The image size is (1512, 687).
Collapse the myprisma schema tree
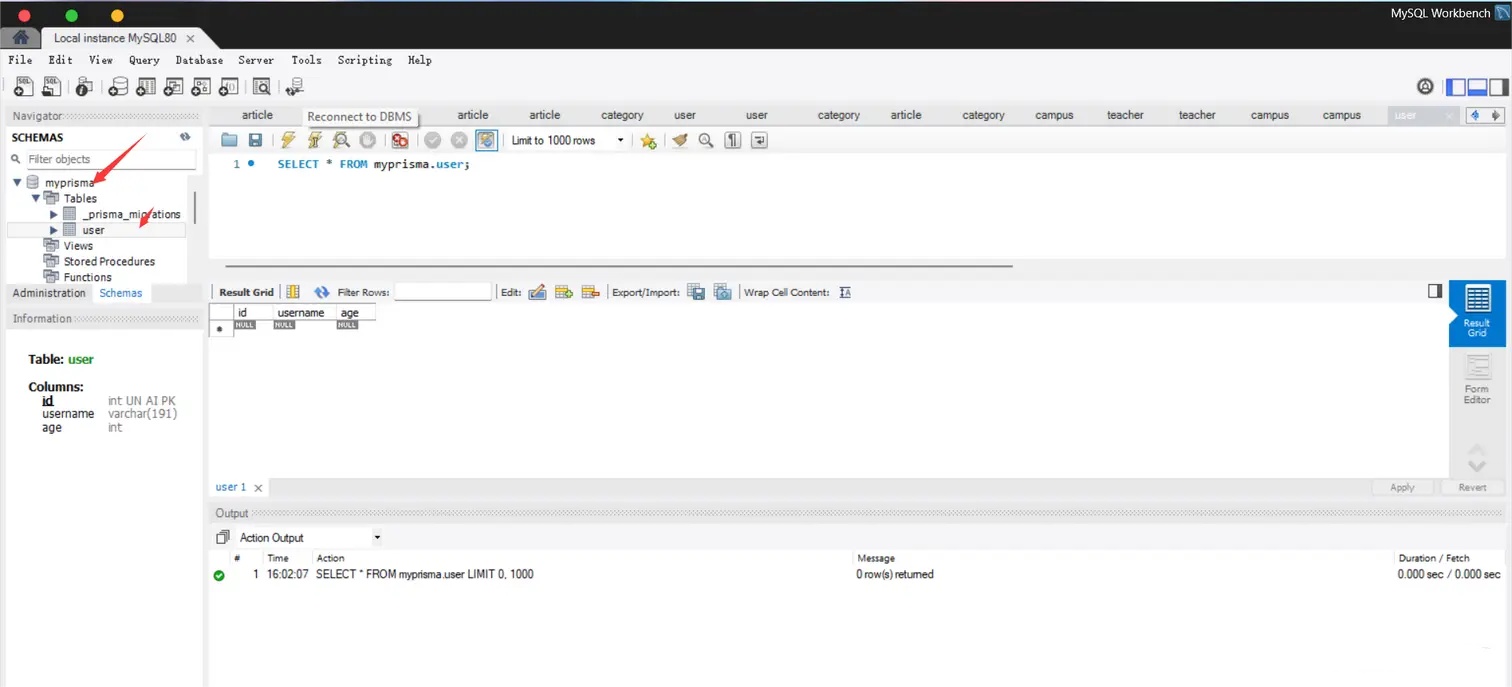tap(17, 183)
